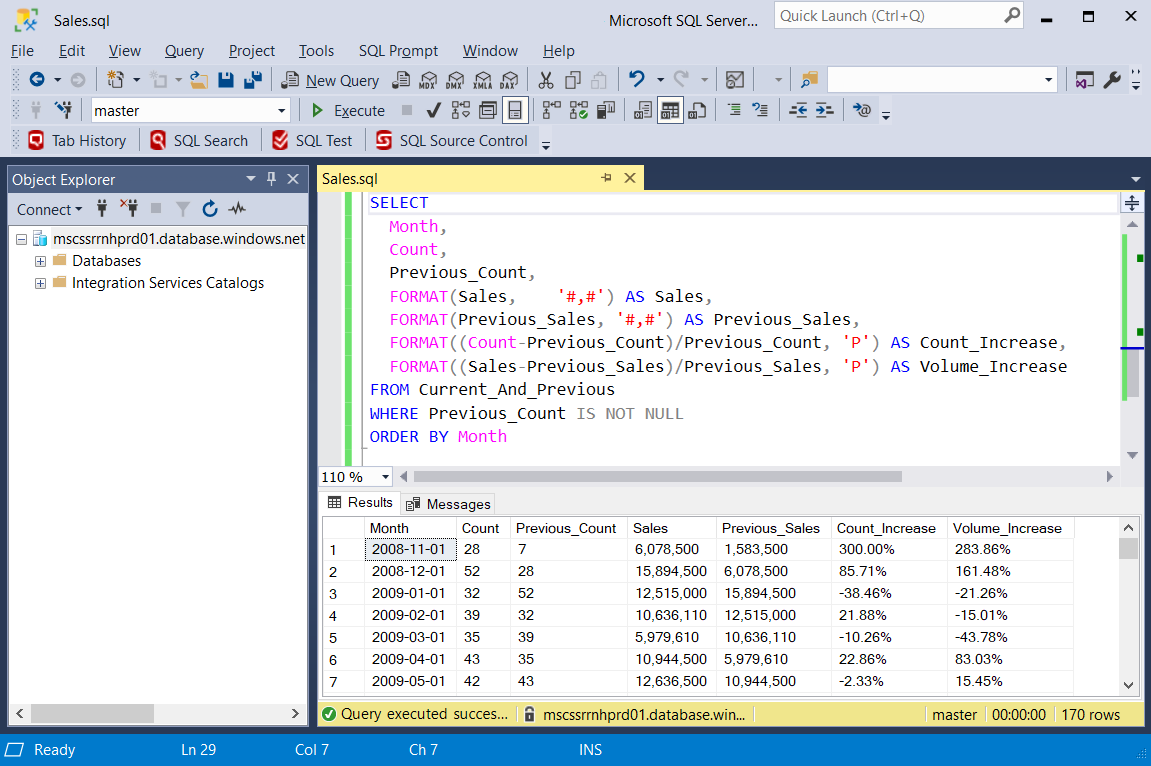Image resolution: width=1151 pixels, height=766 pixels.
Task: Refresh the Object Explorer
Action: tap(209, 209)
